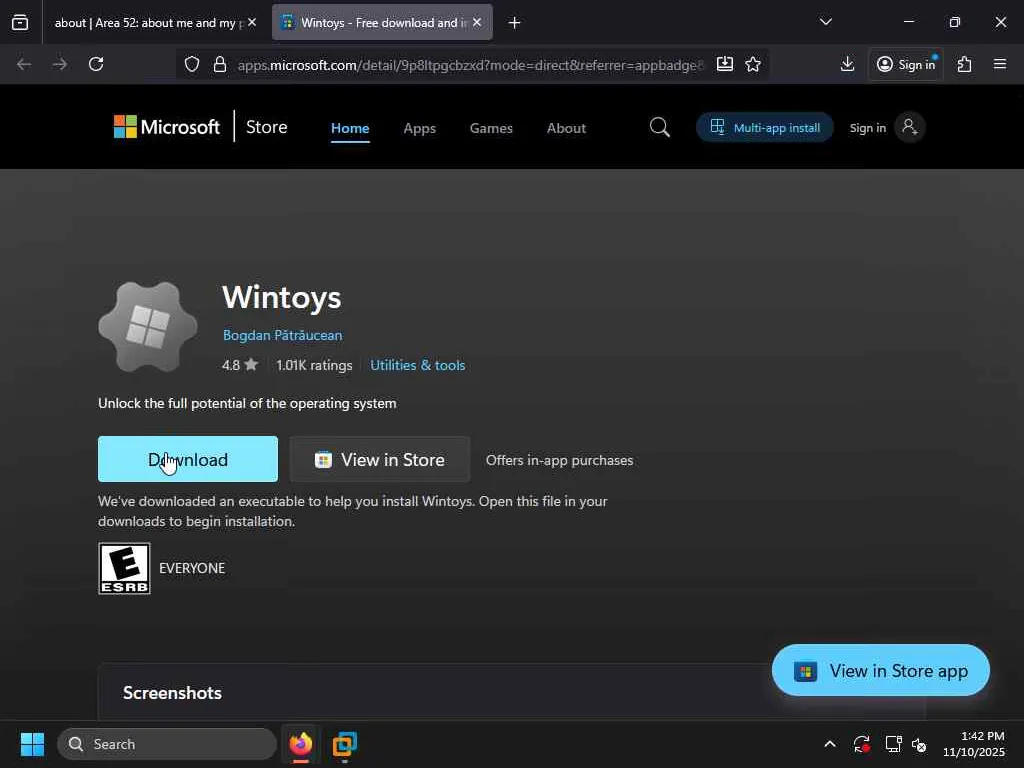Image resolution: width=1024 pixels, height=768 pixels.
Task: Open the Windows Start menu
Action: [x=32, y=744]
